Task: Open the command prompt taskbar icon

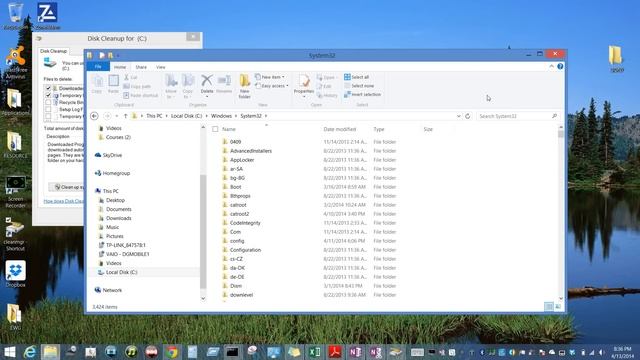Action: [x=232, y=352]
